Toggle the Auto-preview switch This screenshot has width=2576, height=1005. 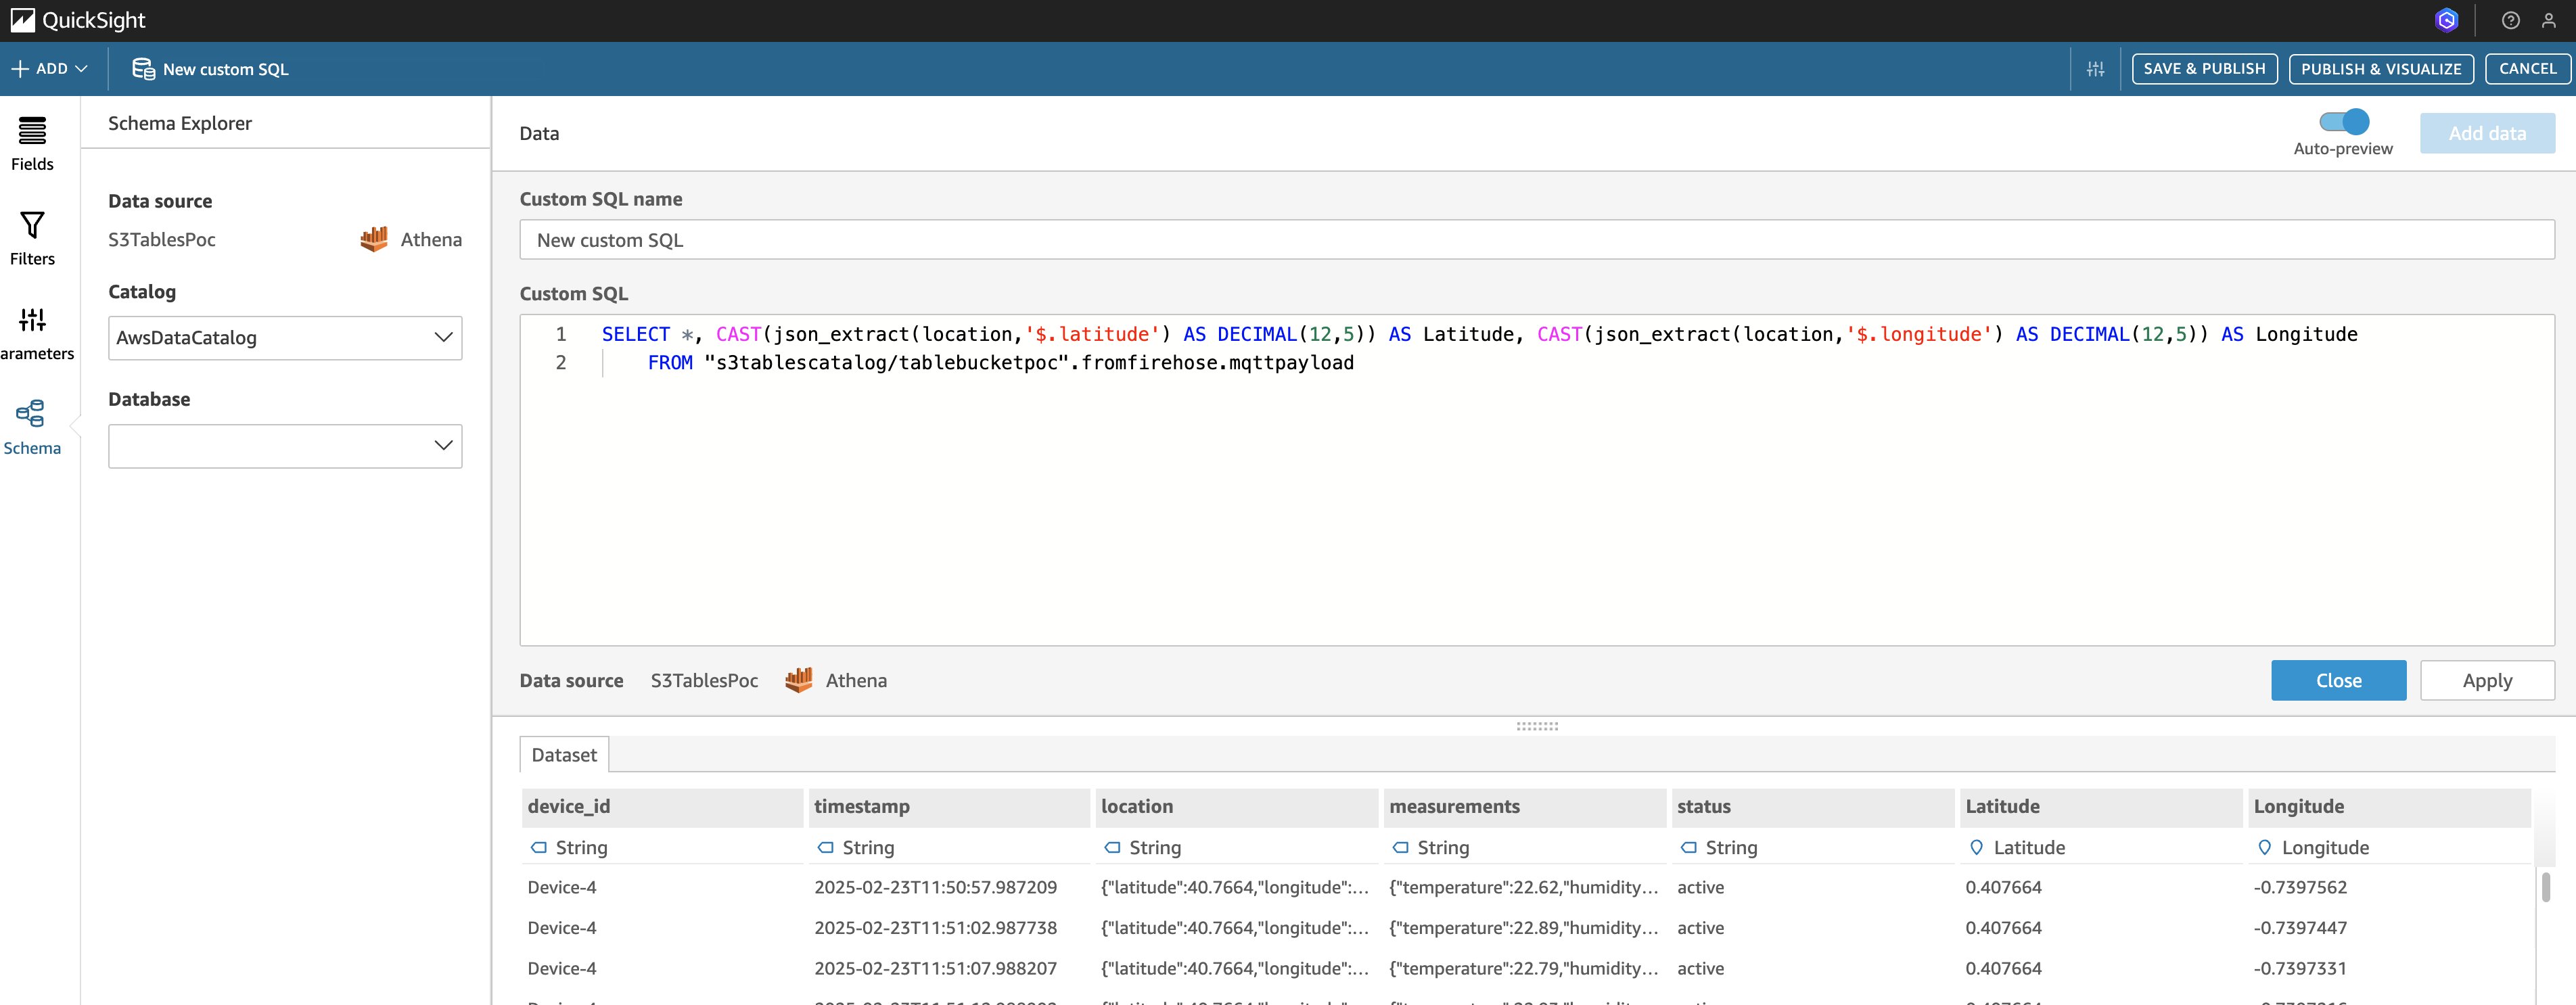2343,122
